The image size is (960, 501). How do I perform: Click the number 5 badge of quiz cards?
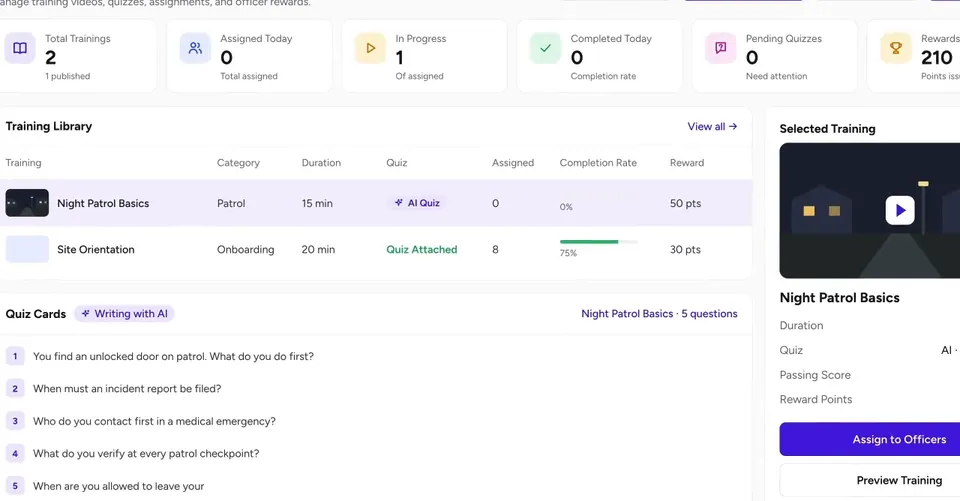[15, 486]
